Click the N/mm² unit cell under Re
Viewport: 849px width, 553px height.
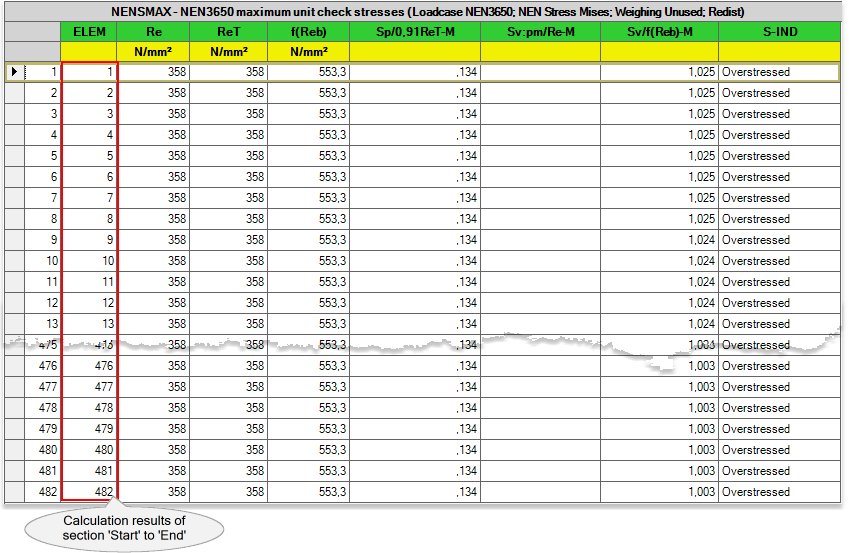pos(153,52)
